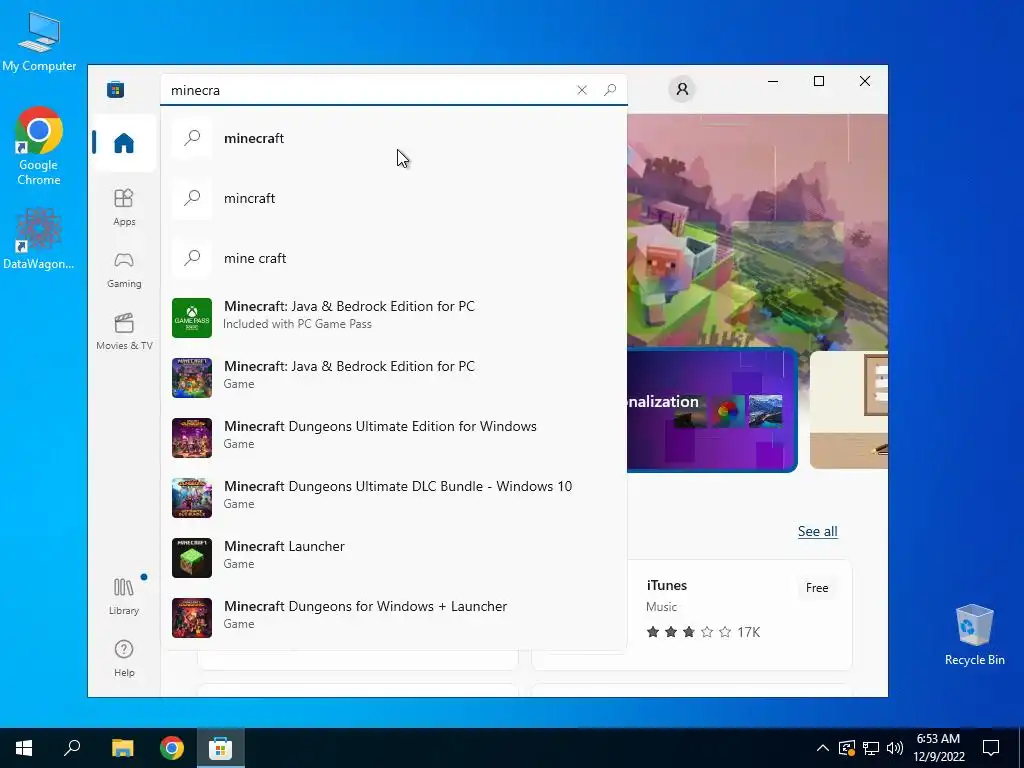Select the 'minecraft' search suggestion
The width and height of the screenshot is (1024, 768).
click(394, 138)
